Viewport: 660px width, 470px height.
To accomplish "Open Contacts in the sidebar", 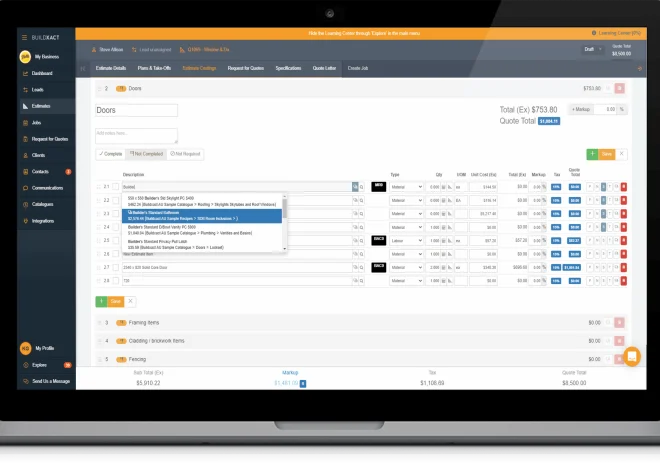I will pos(40,172).
